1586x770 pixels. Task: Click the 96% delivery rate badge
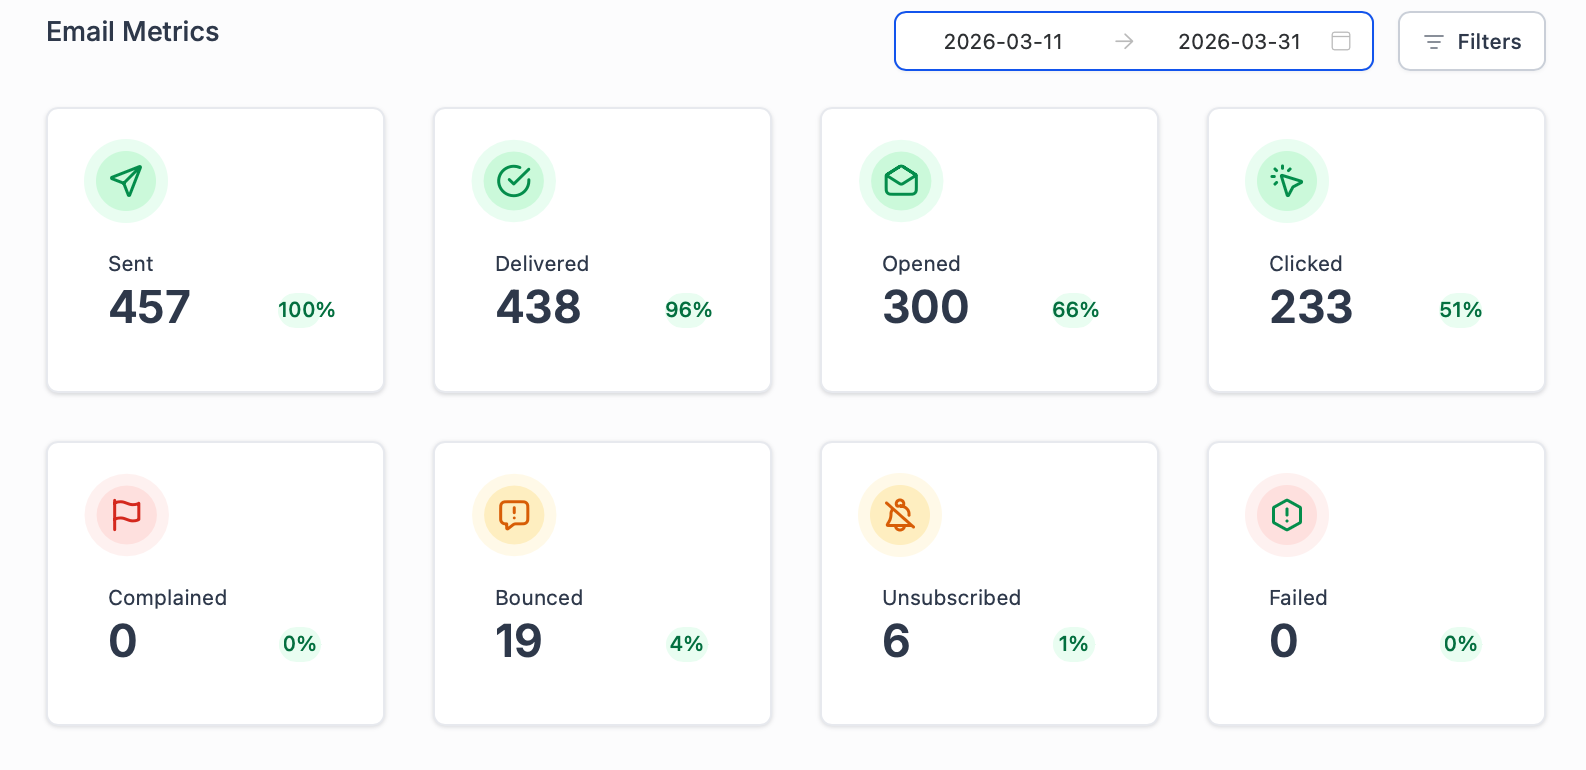click(688, 310)
